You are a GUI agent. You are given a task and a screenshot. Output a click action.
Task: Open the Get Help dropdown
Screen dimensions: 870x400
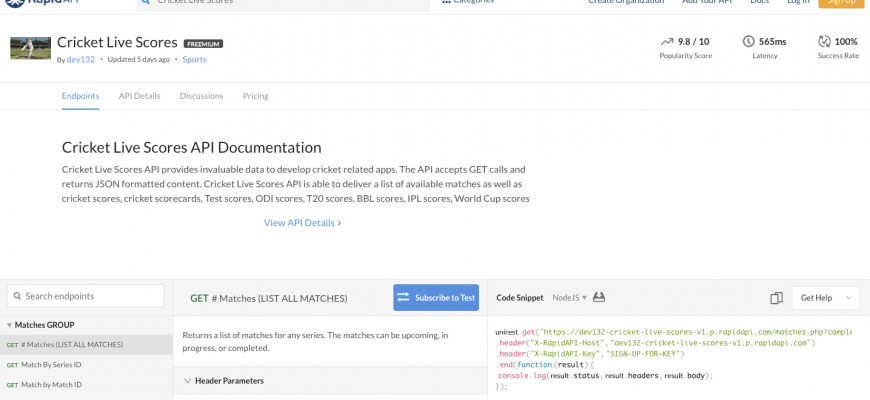(x=825, y=298)
